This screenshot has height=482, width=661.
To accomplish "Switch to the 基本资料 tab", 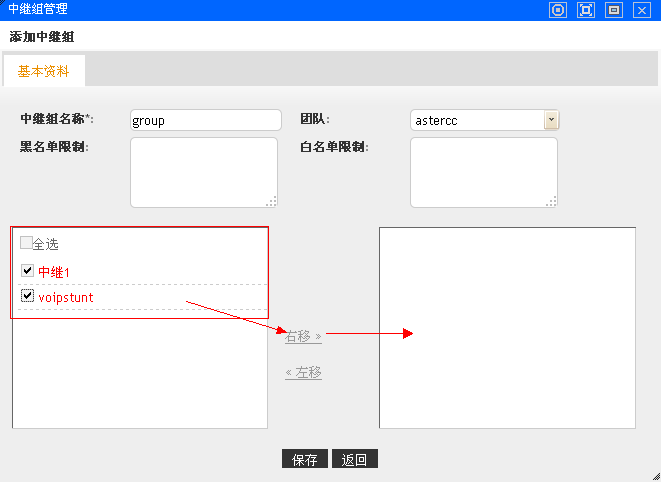I will pos(44,71).
